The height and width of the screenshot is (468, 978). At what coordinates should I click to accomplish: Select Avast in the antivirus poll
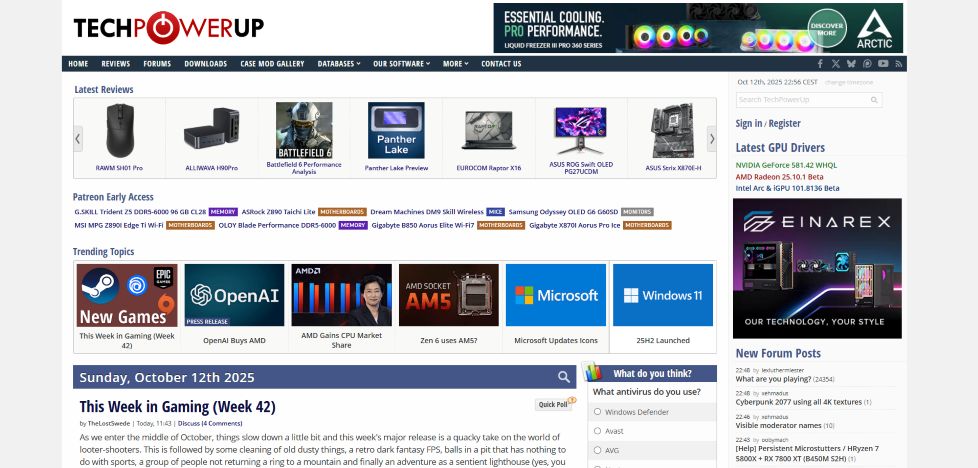[x=598, y=431]
